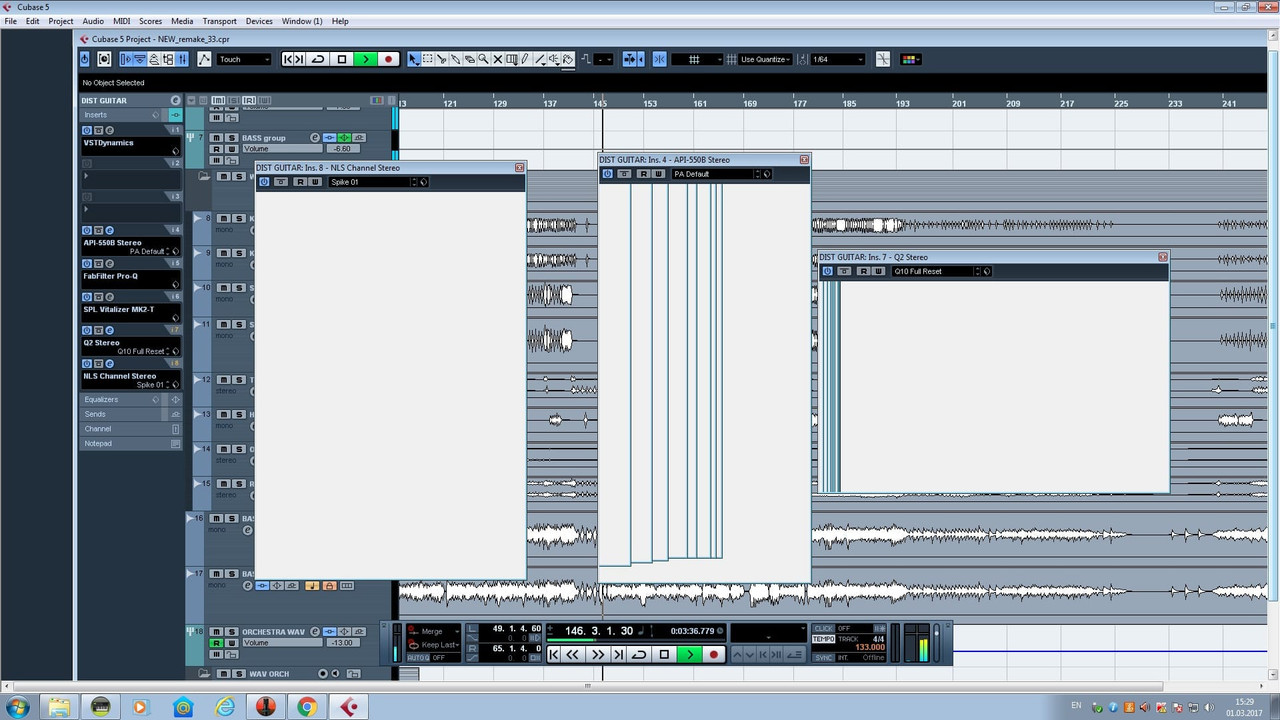Toggle Show Inspector button
This screenshot has width=1280, height=720.
pyautogui.click(x=126, y=59)
